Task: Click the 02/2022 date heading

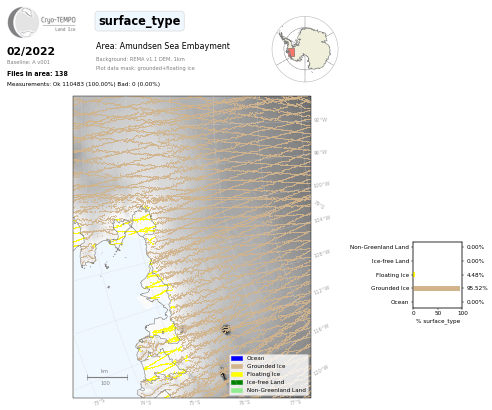Action: point(31,51)
